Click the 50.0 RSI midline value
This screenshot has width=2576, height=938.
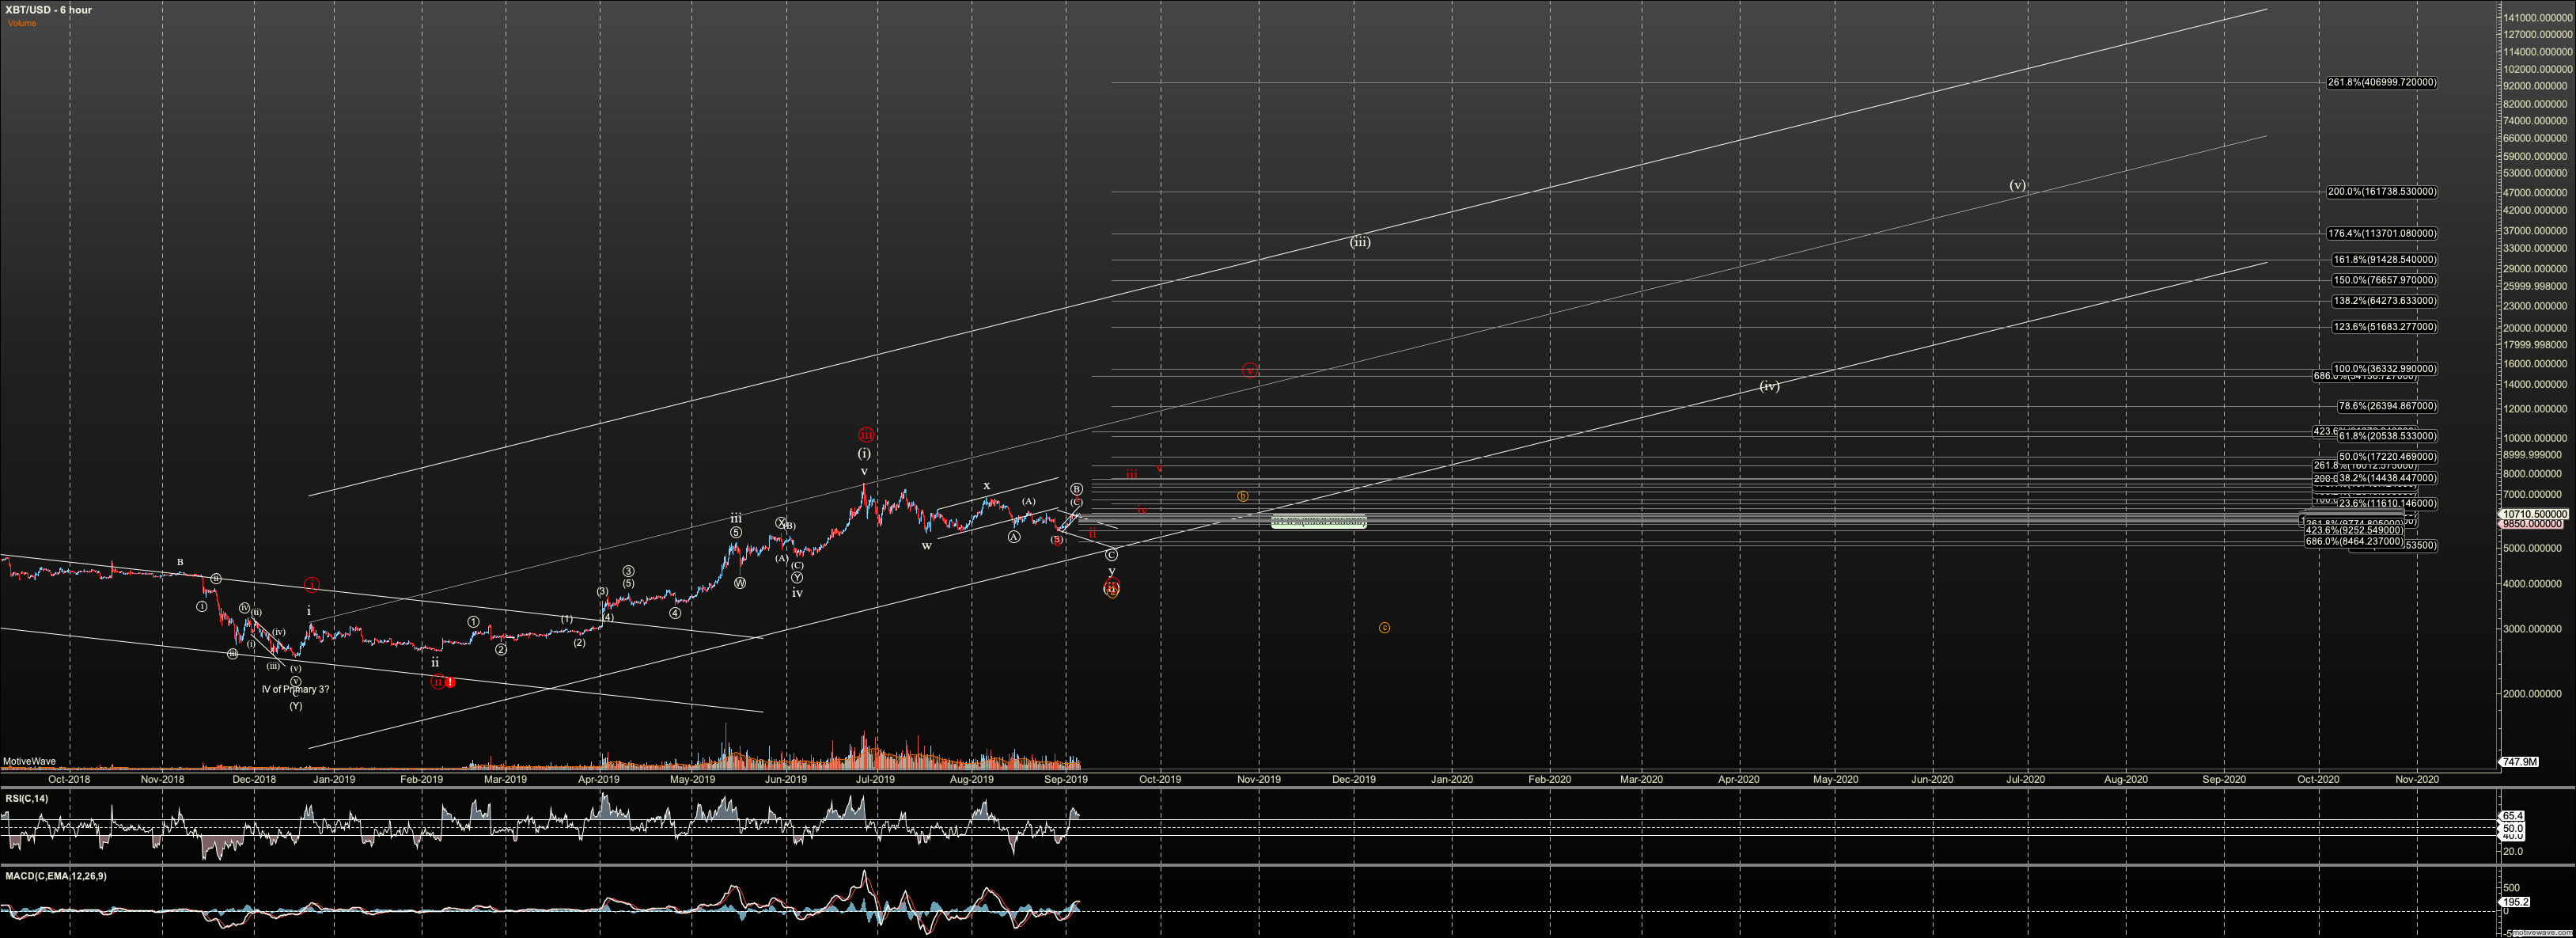point(2511,829)
